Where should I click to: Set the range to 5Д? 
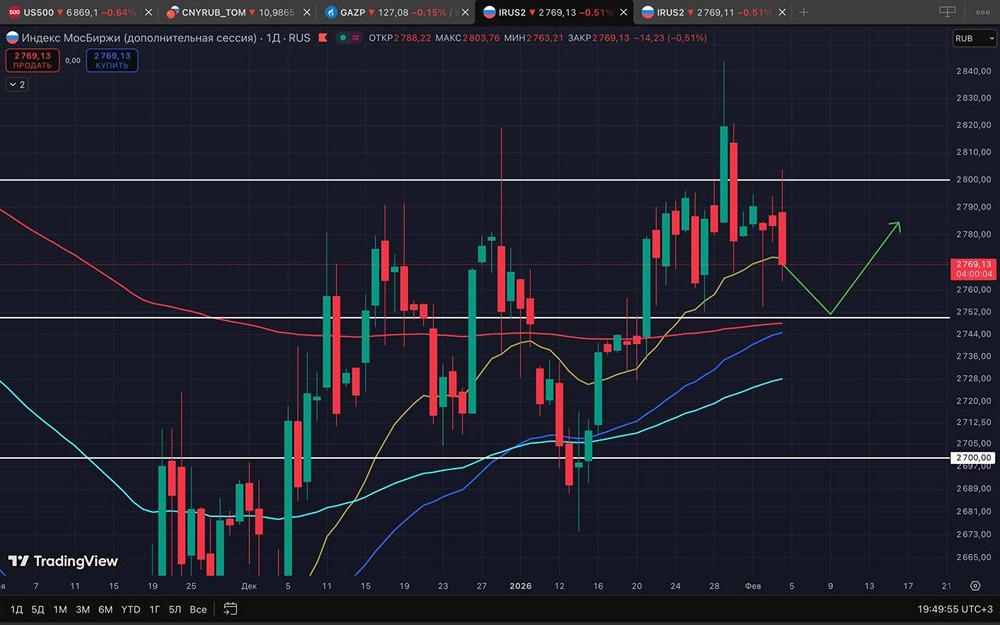38,609
